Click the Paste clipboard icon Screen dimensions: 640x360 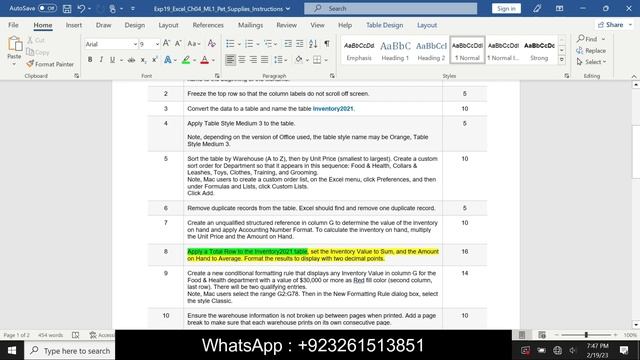point(15,44)
